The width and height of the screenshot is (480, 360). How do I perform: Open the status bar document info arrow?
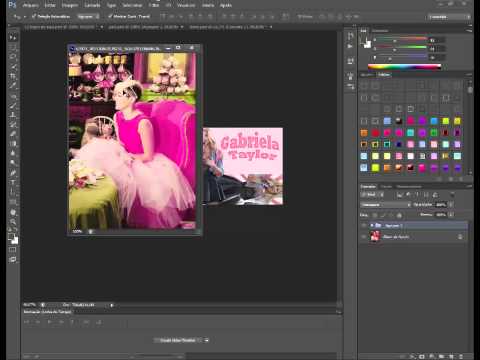point(112,305)
